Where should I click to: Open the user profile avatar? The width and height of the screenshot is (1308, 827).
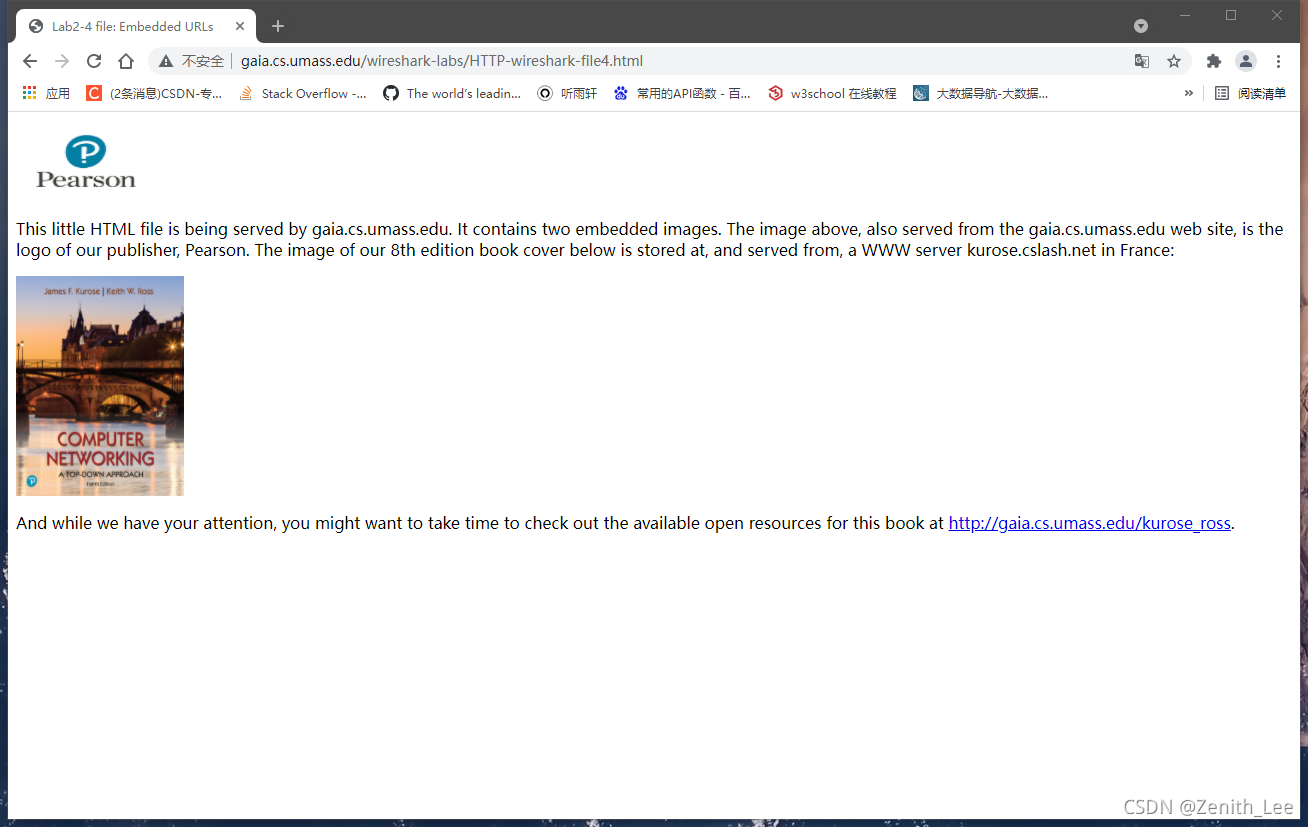point(1246,61)
